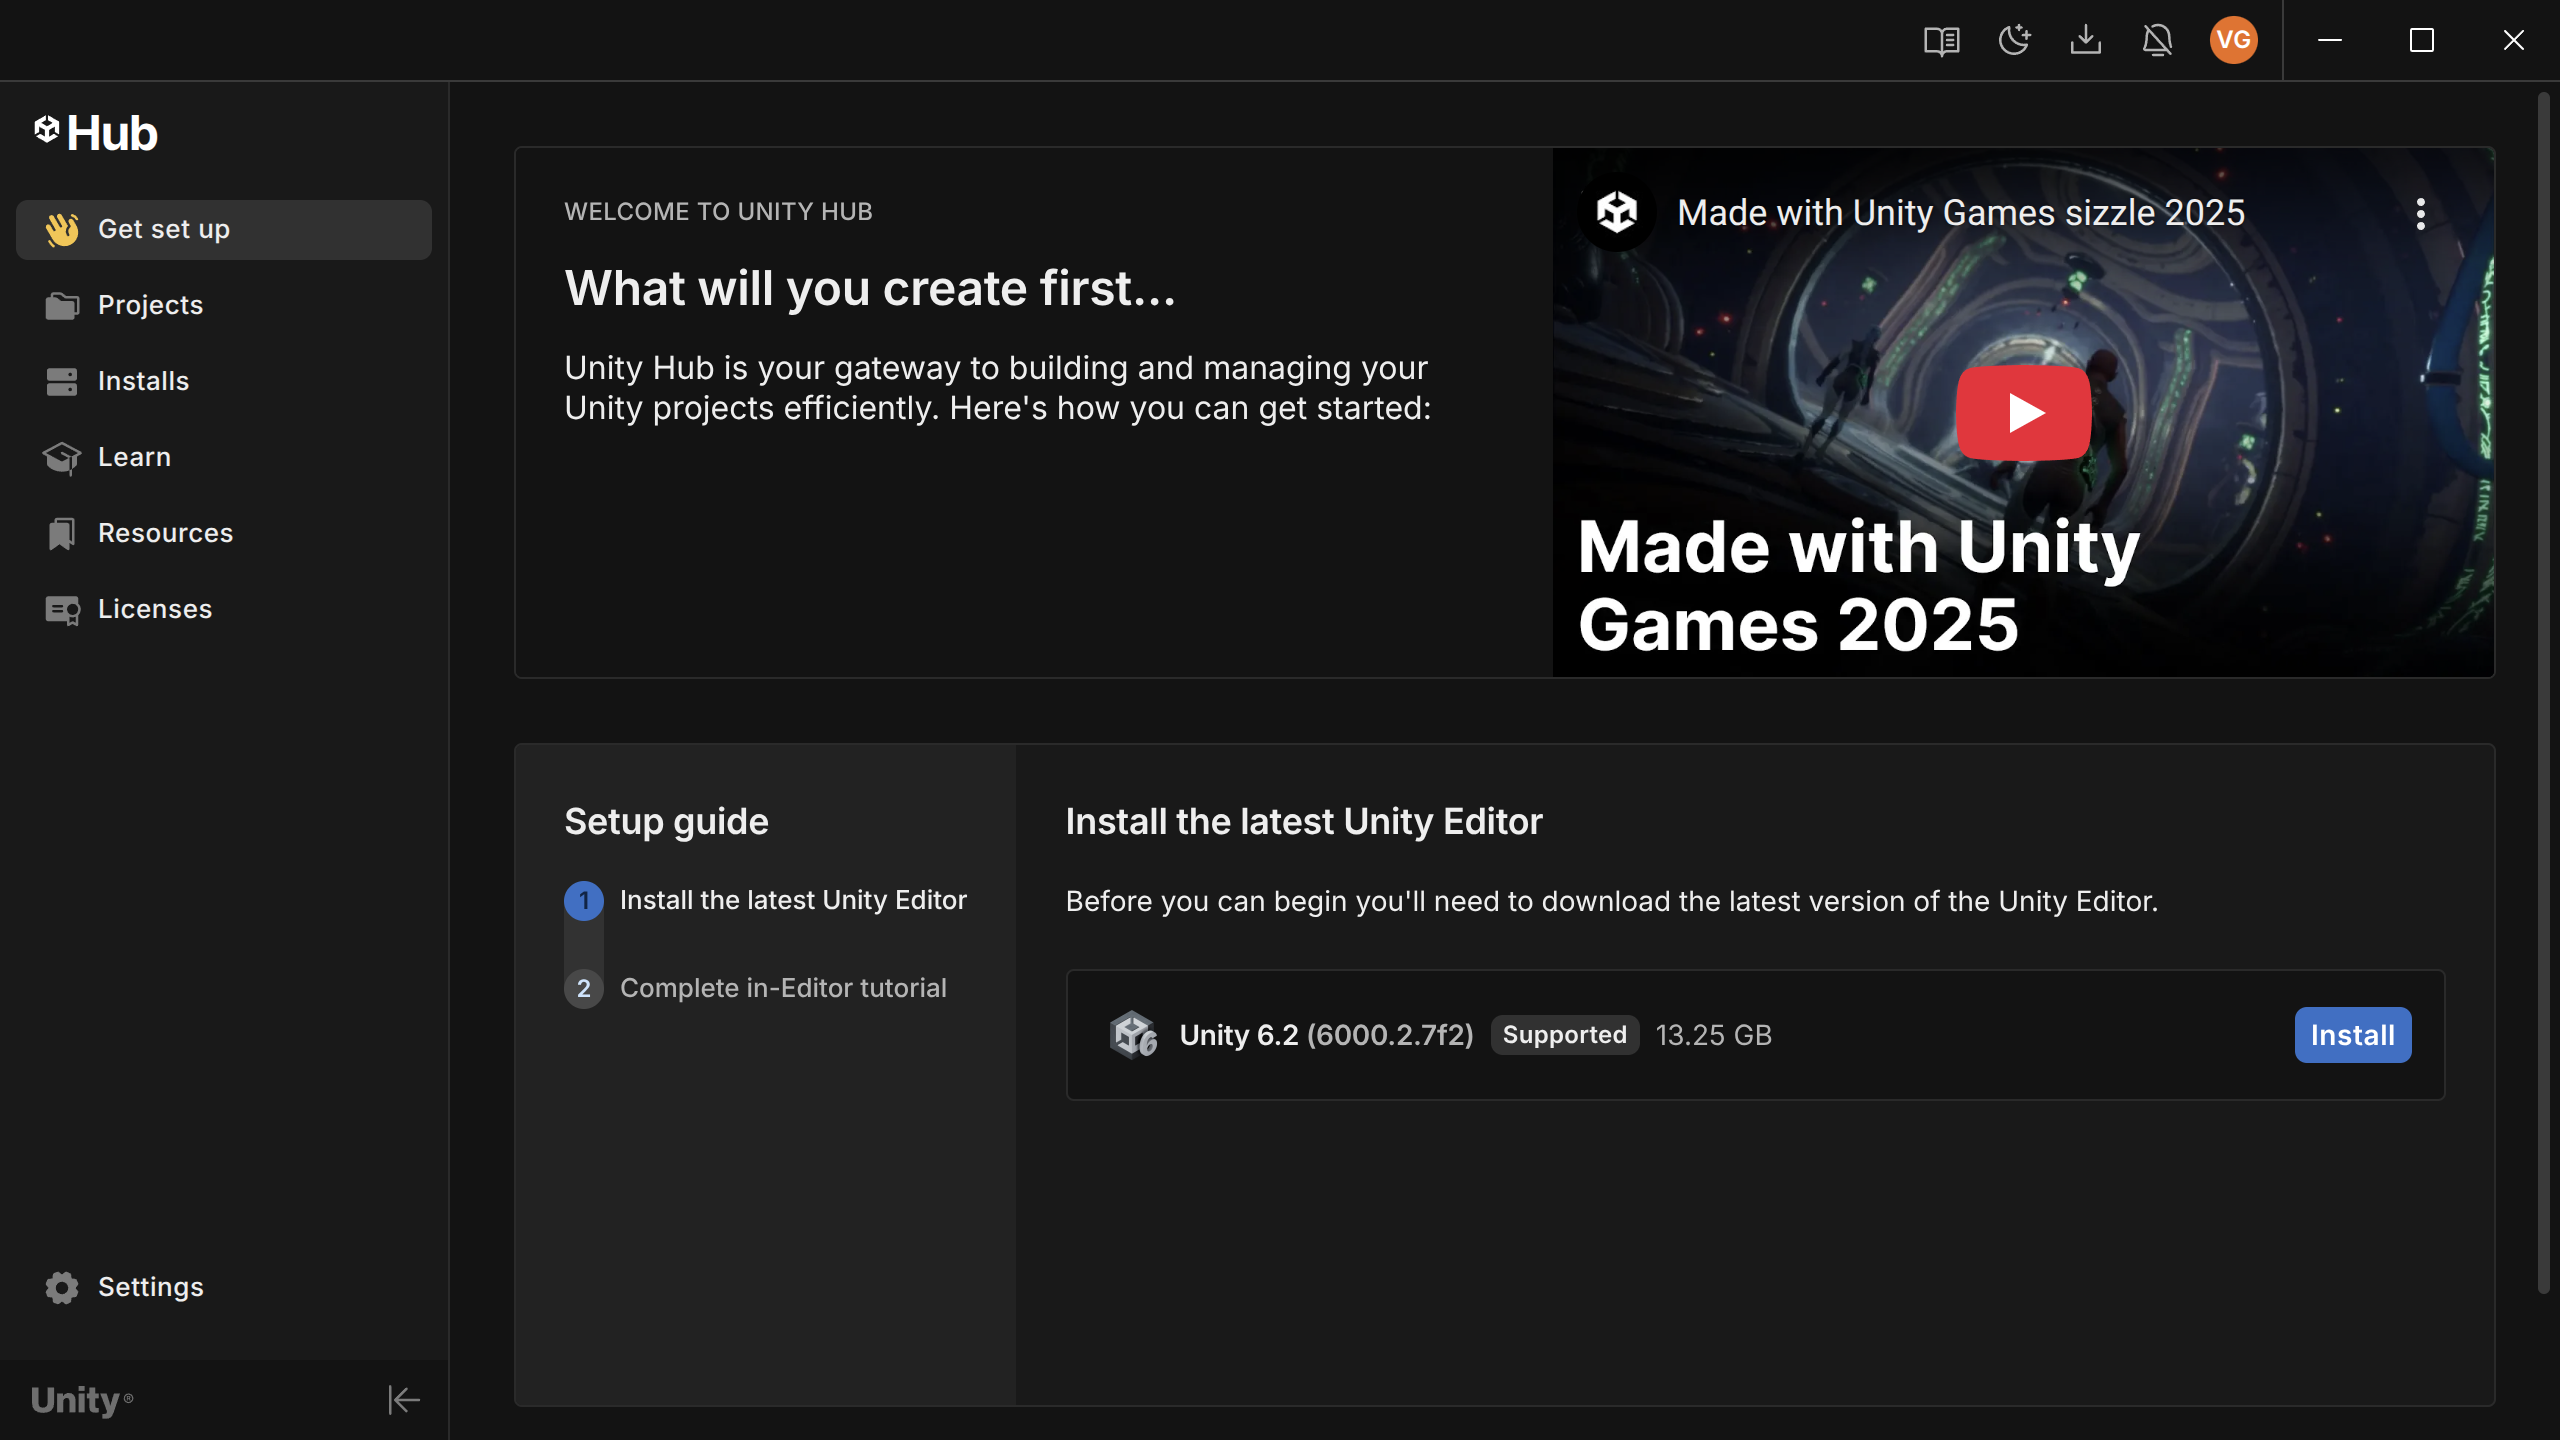Click the Unity Hub logo
2560x1440 pixels.
point(96,133)
